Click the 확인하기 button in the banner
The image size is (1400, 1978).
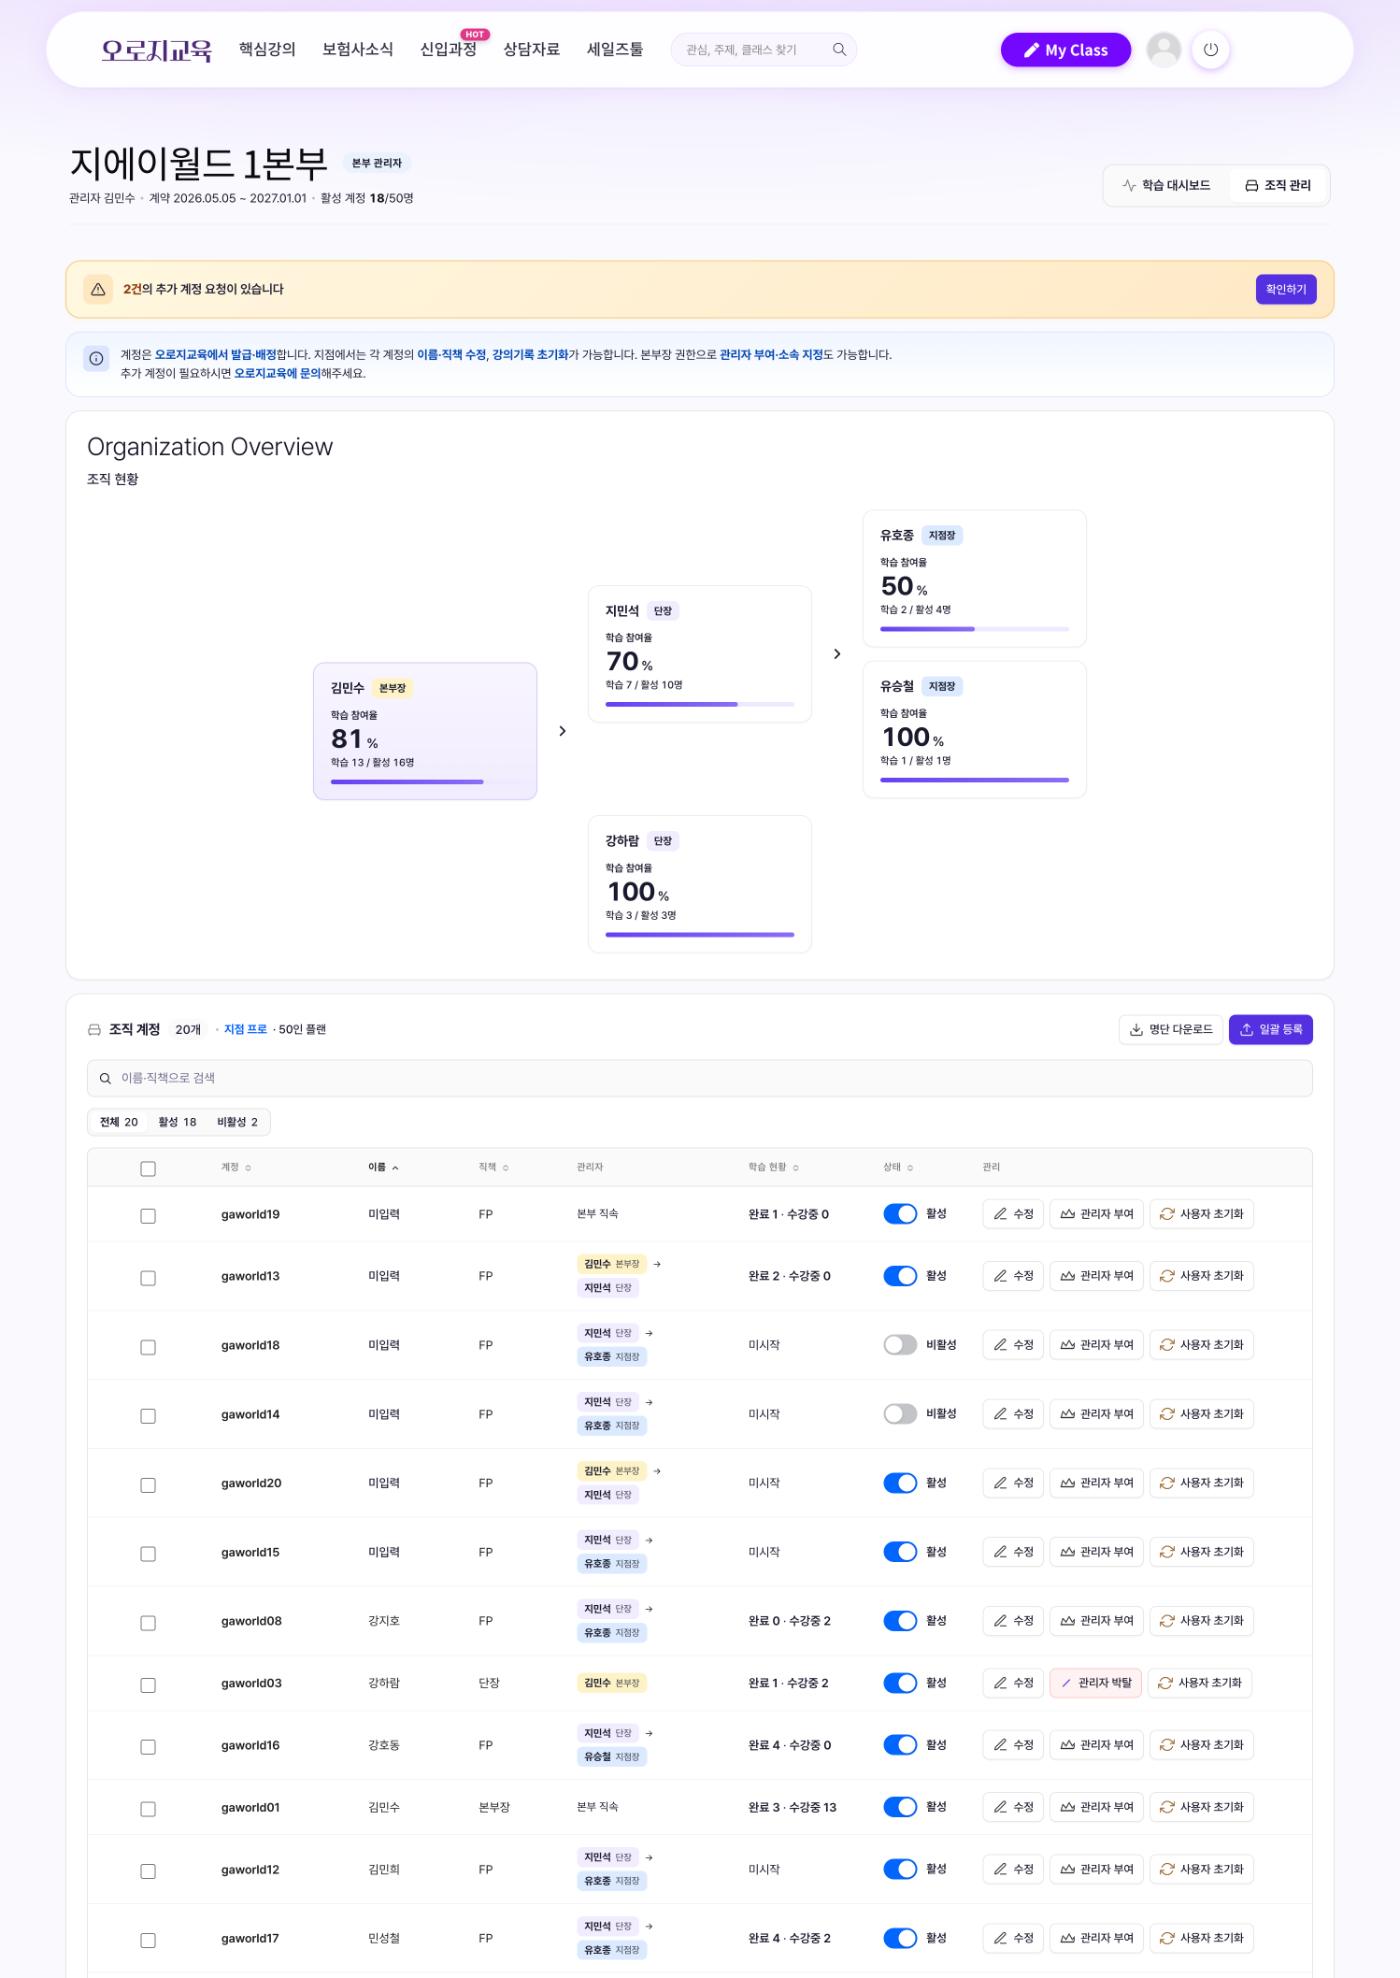[1286, 289]
